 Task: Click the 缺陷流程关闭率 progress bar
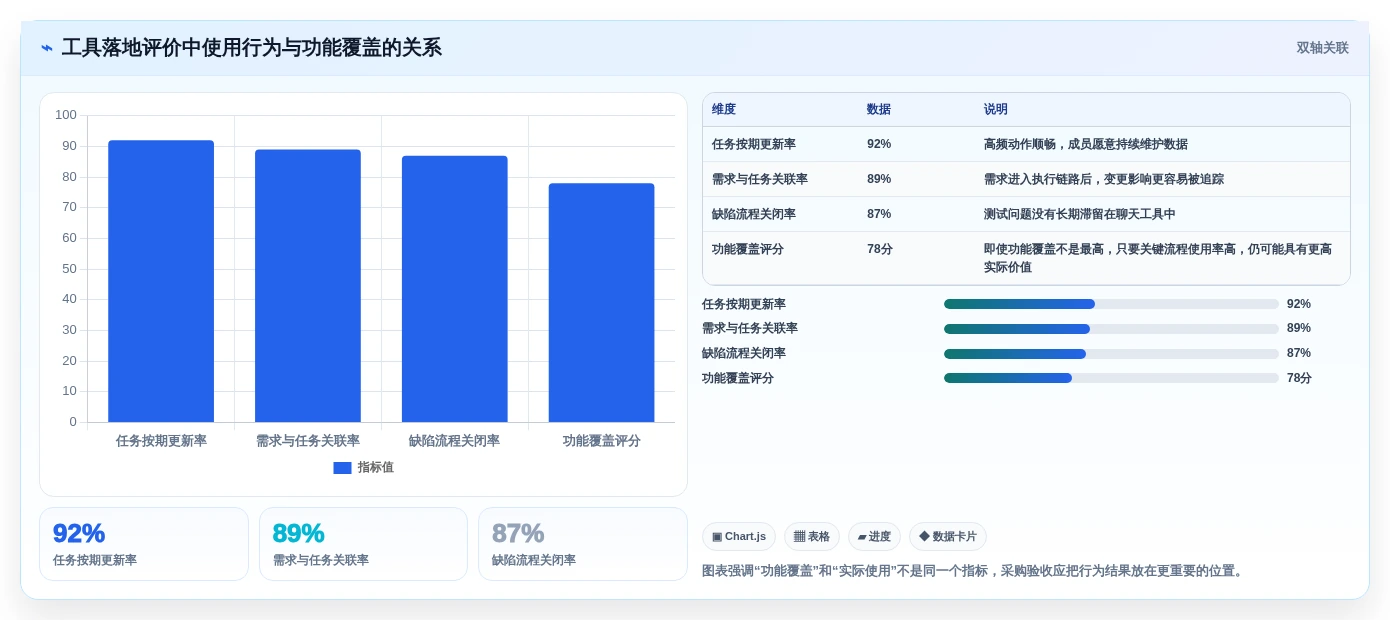(1111, 354)
